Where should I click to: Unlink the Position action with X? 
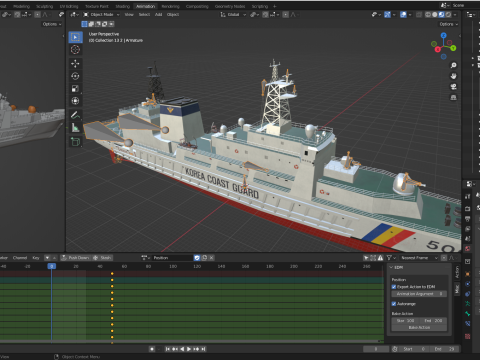coord(211,258)
